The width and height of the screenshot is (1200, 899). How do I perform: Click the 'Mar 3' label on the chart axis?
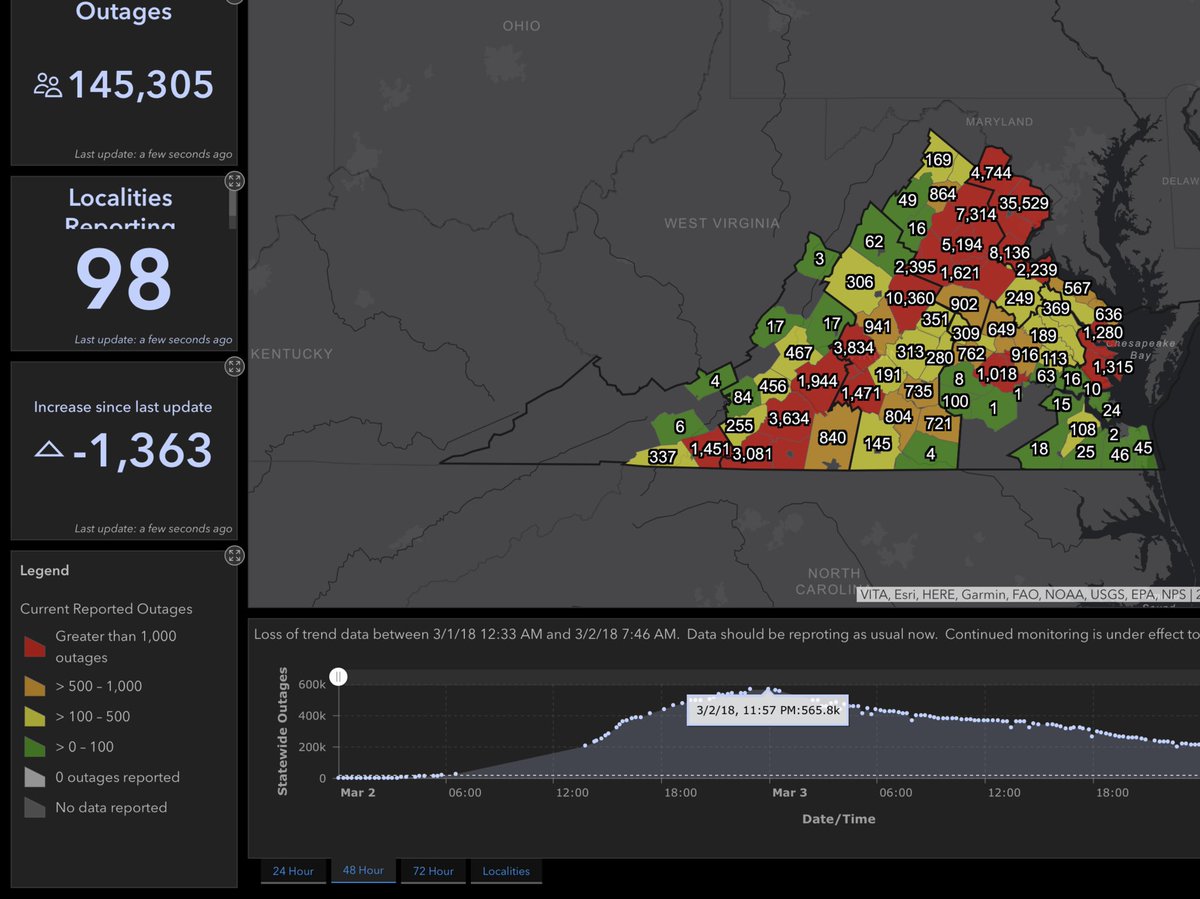pos(789,793)
